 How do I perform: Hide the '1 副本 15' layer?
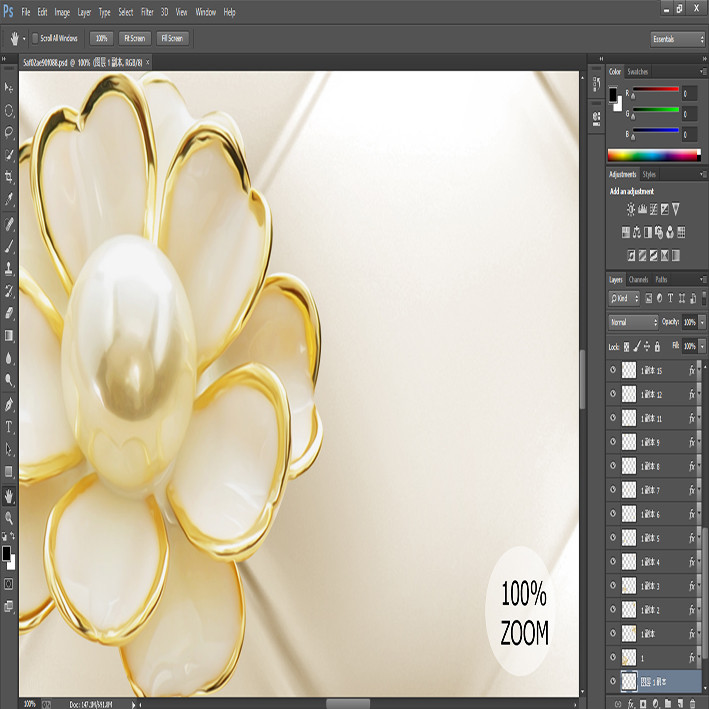[613, 369]
